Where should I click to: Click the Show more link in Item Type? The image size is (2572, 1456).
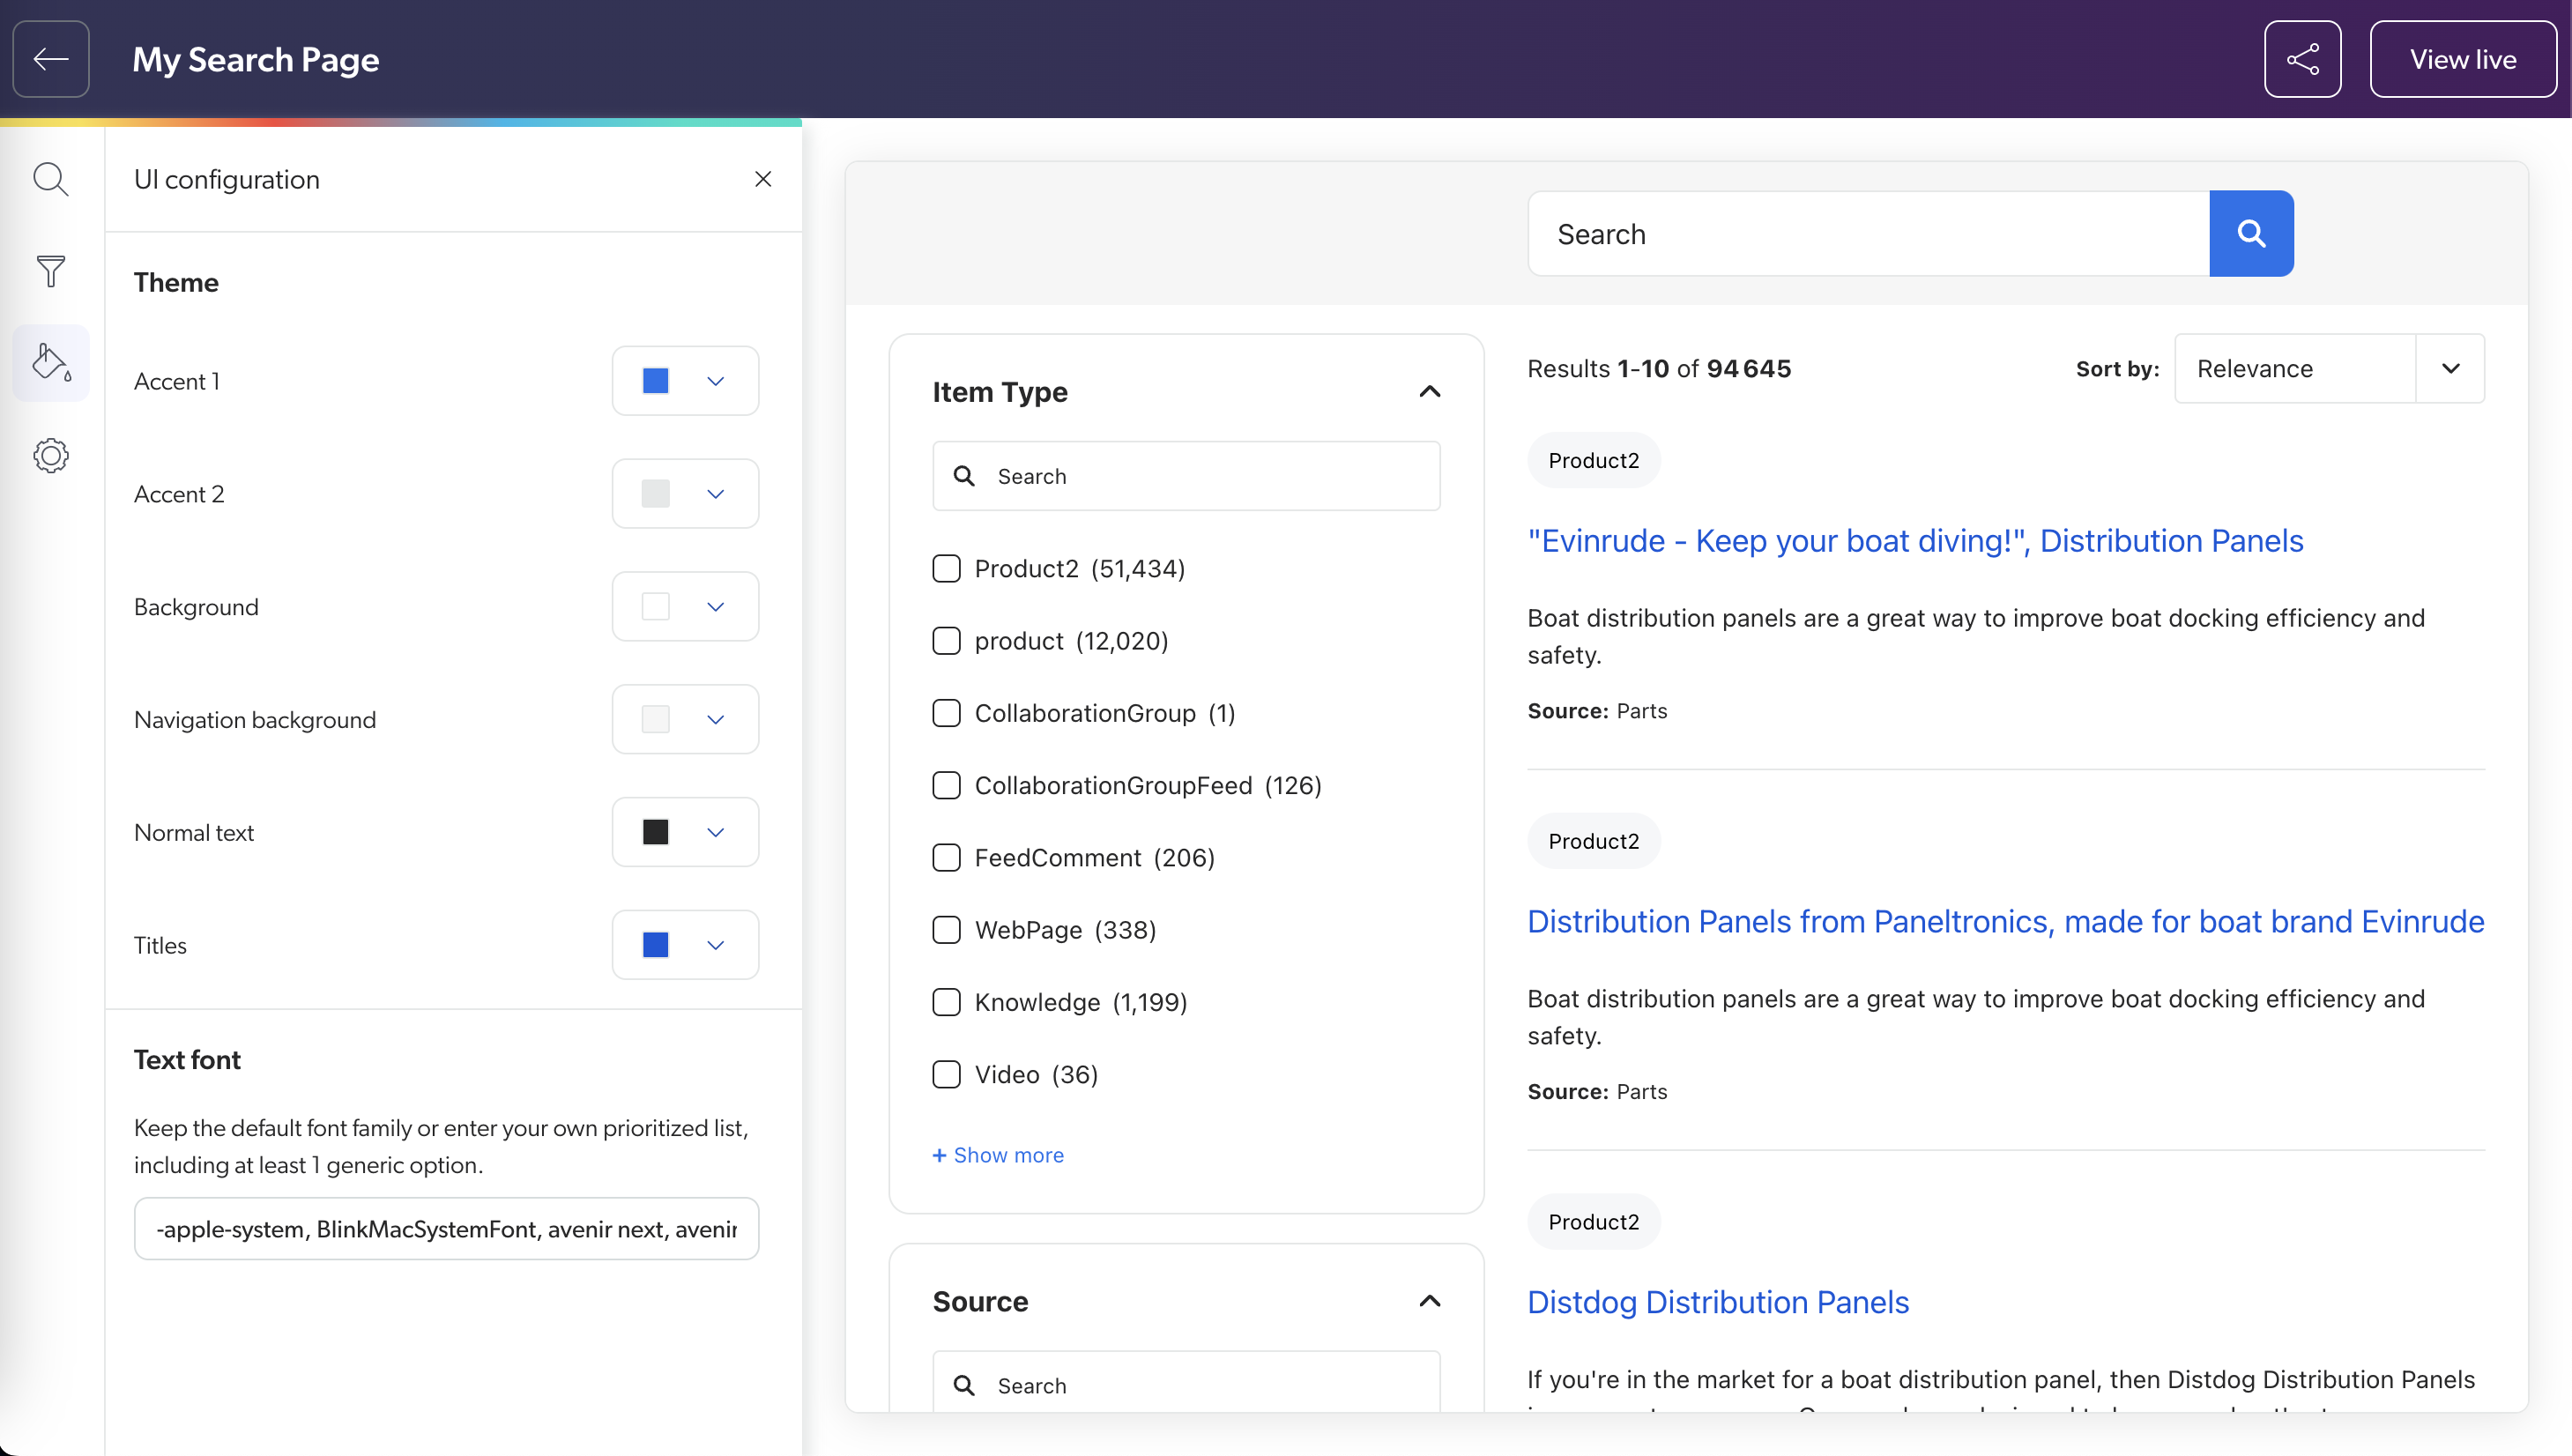point(998,1155)
